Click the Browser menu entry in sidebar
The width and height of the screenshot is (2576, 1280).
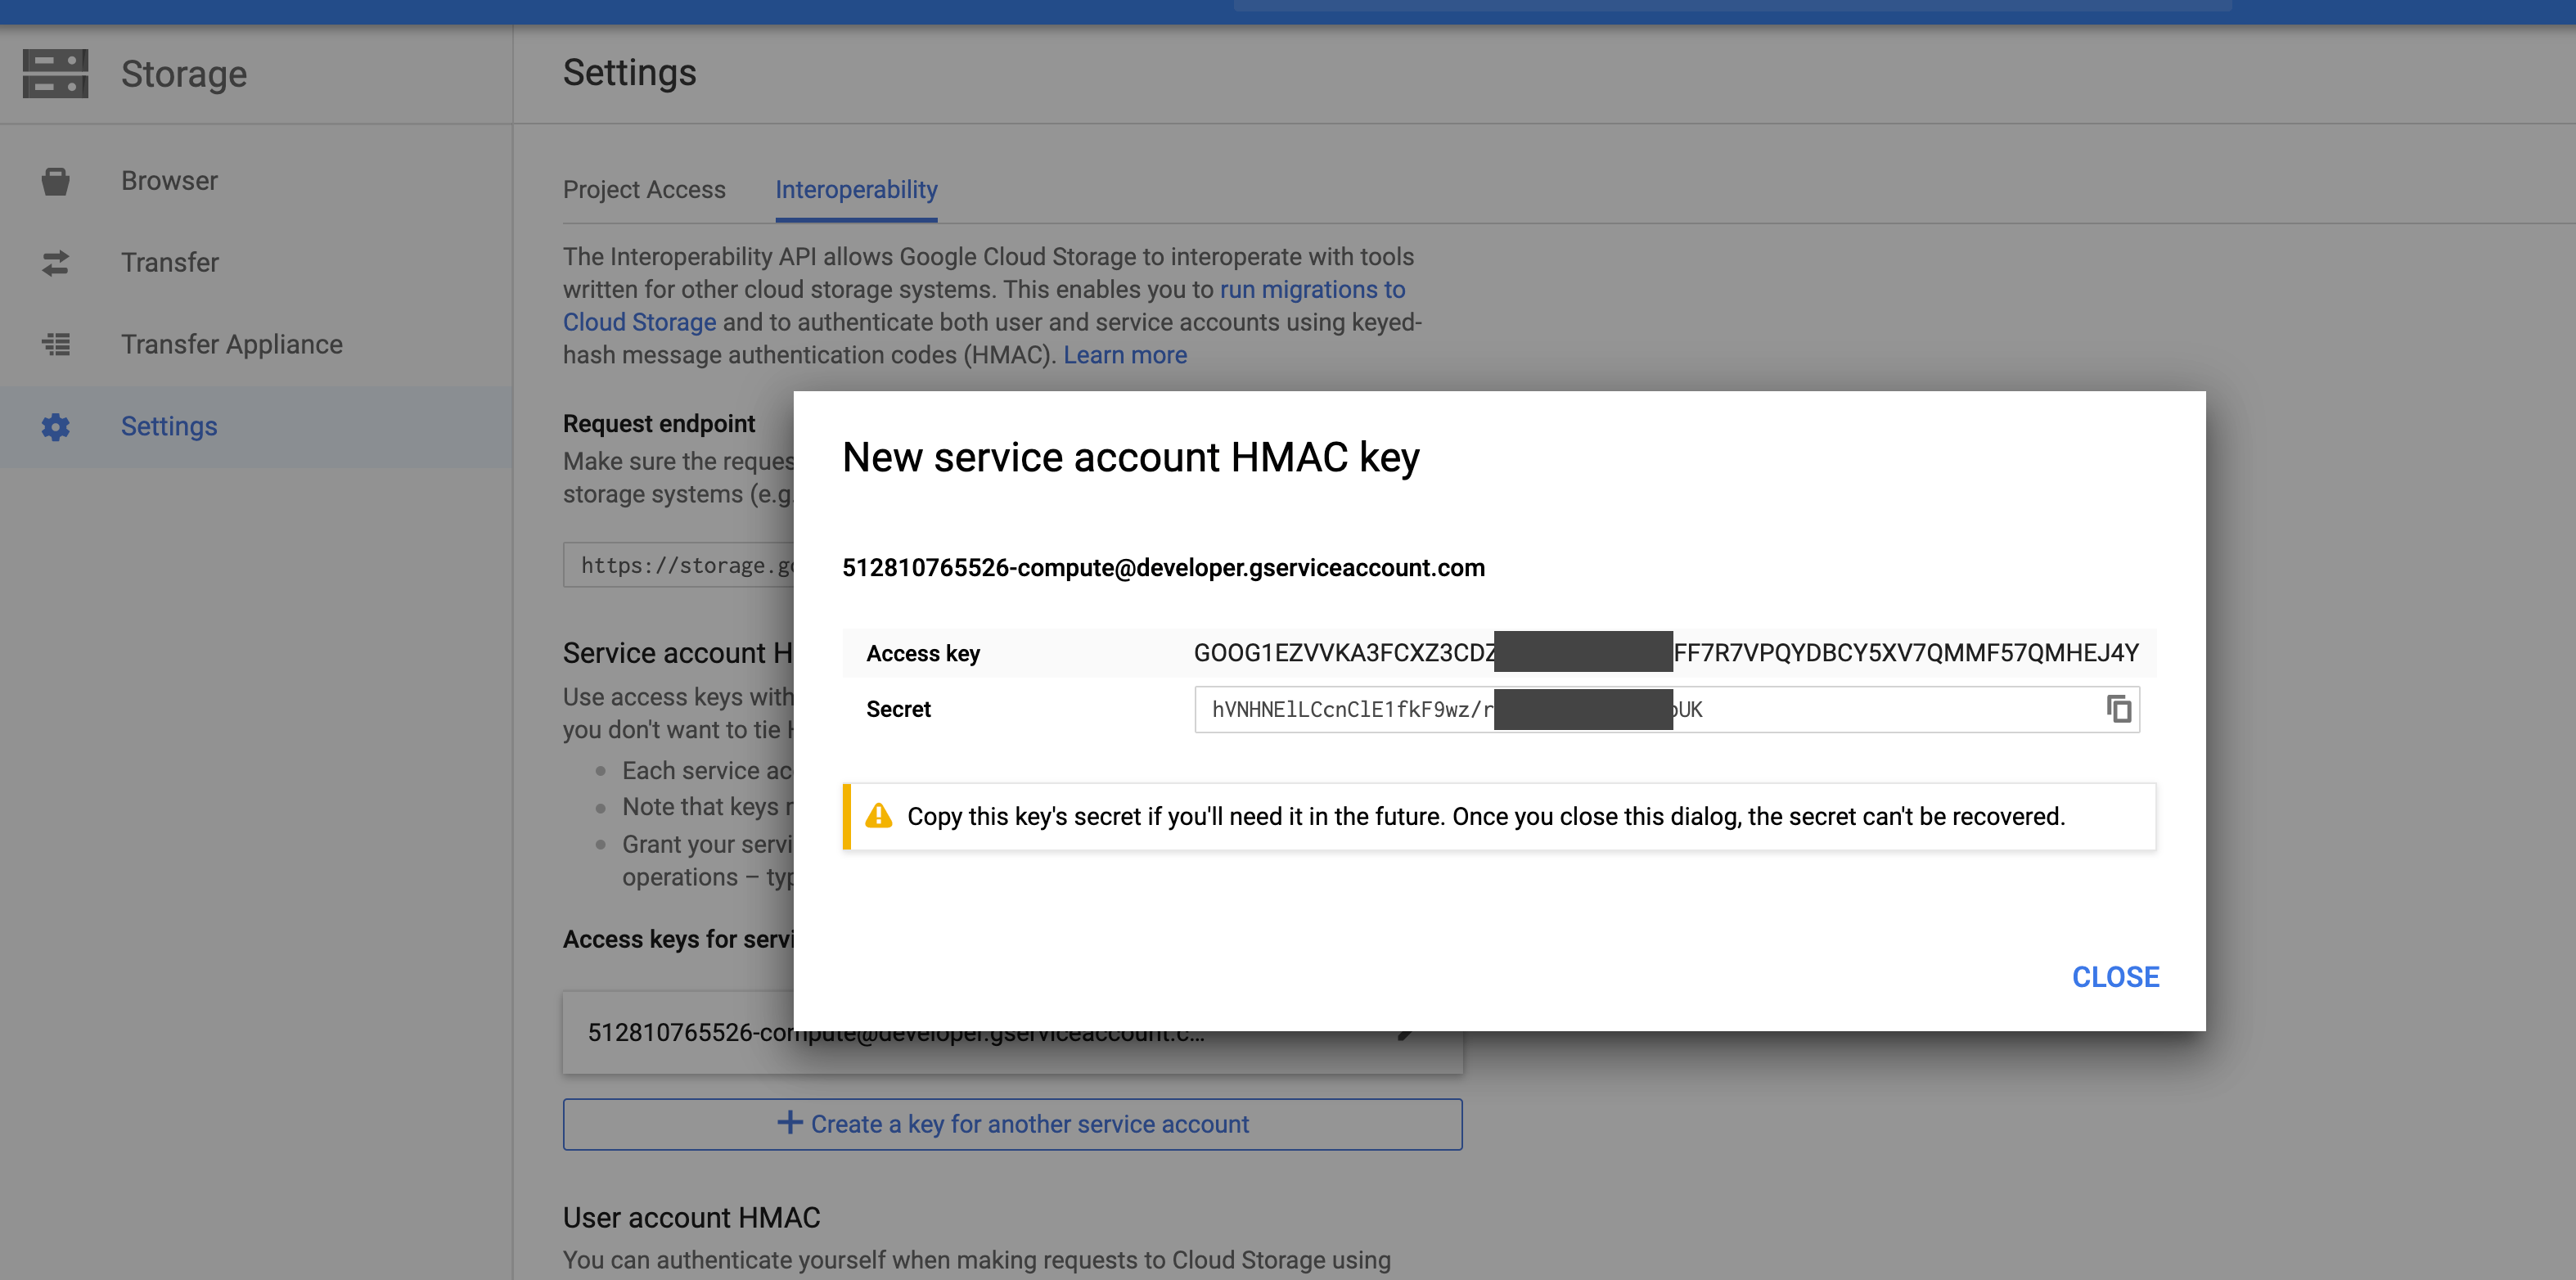169,181
